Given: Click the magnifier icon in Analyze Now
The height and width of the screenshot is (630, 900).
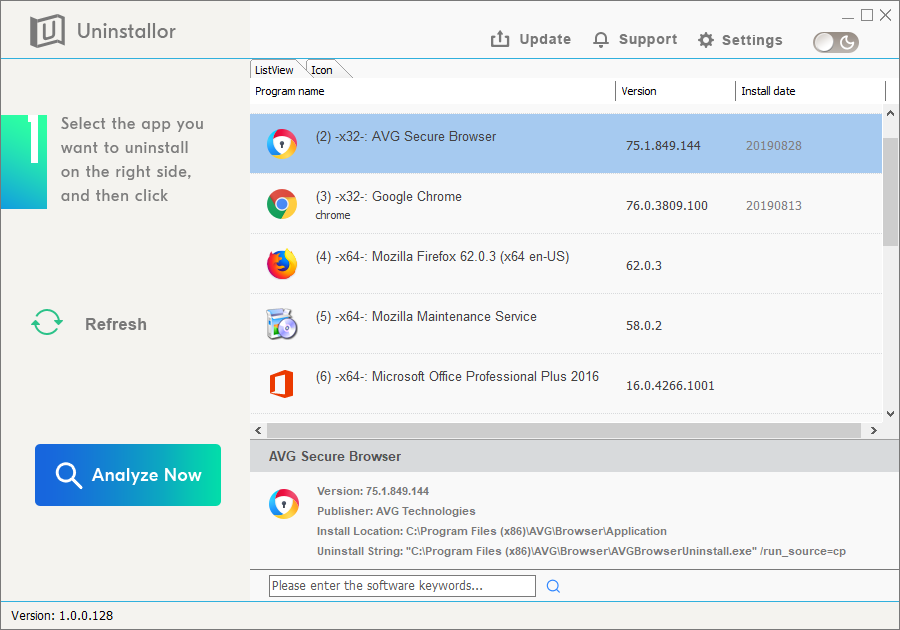Looking at the screenshot, I should [68, 475].
